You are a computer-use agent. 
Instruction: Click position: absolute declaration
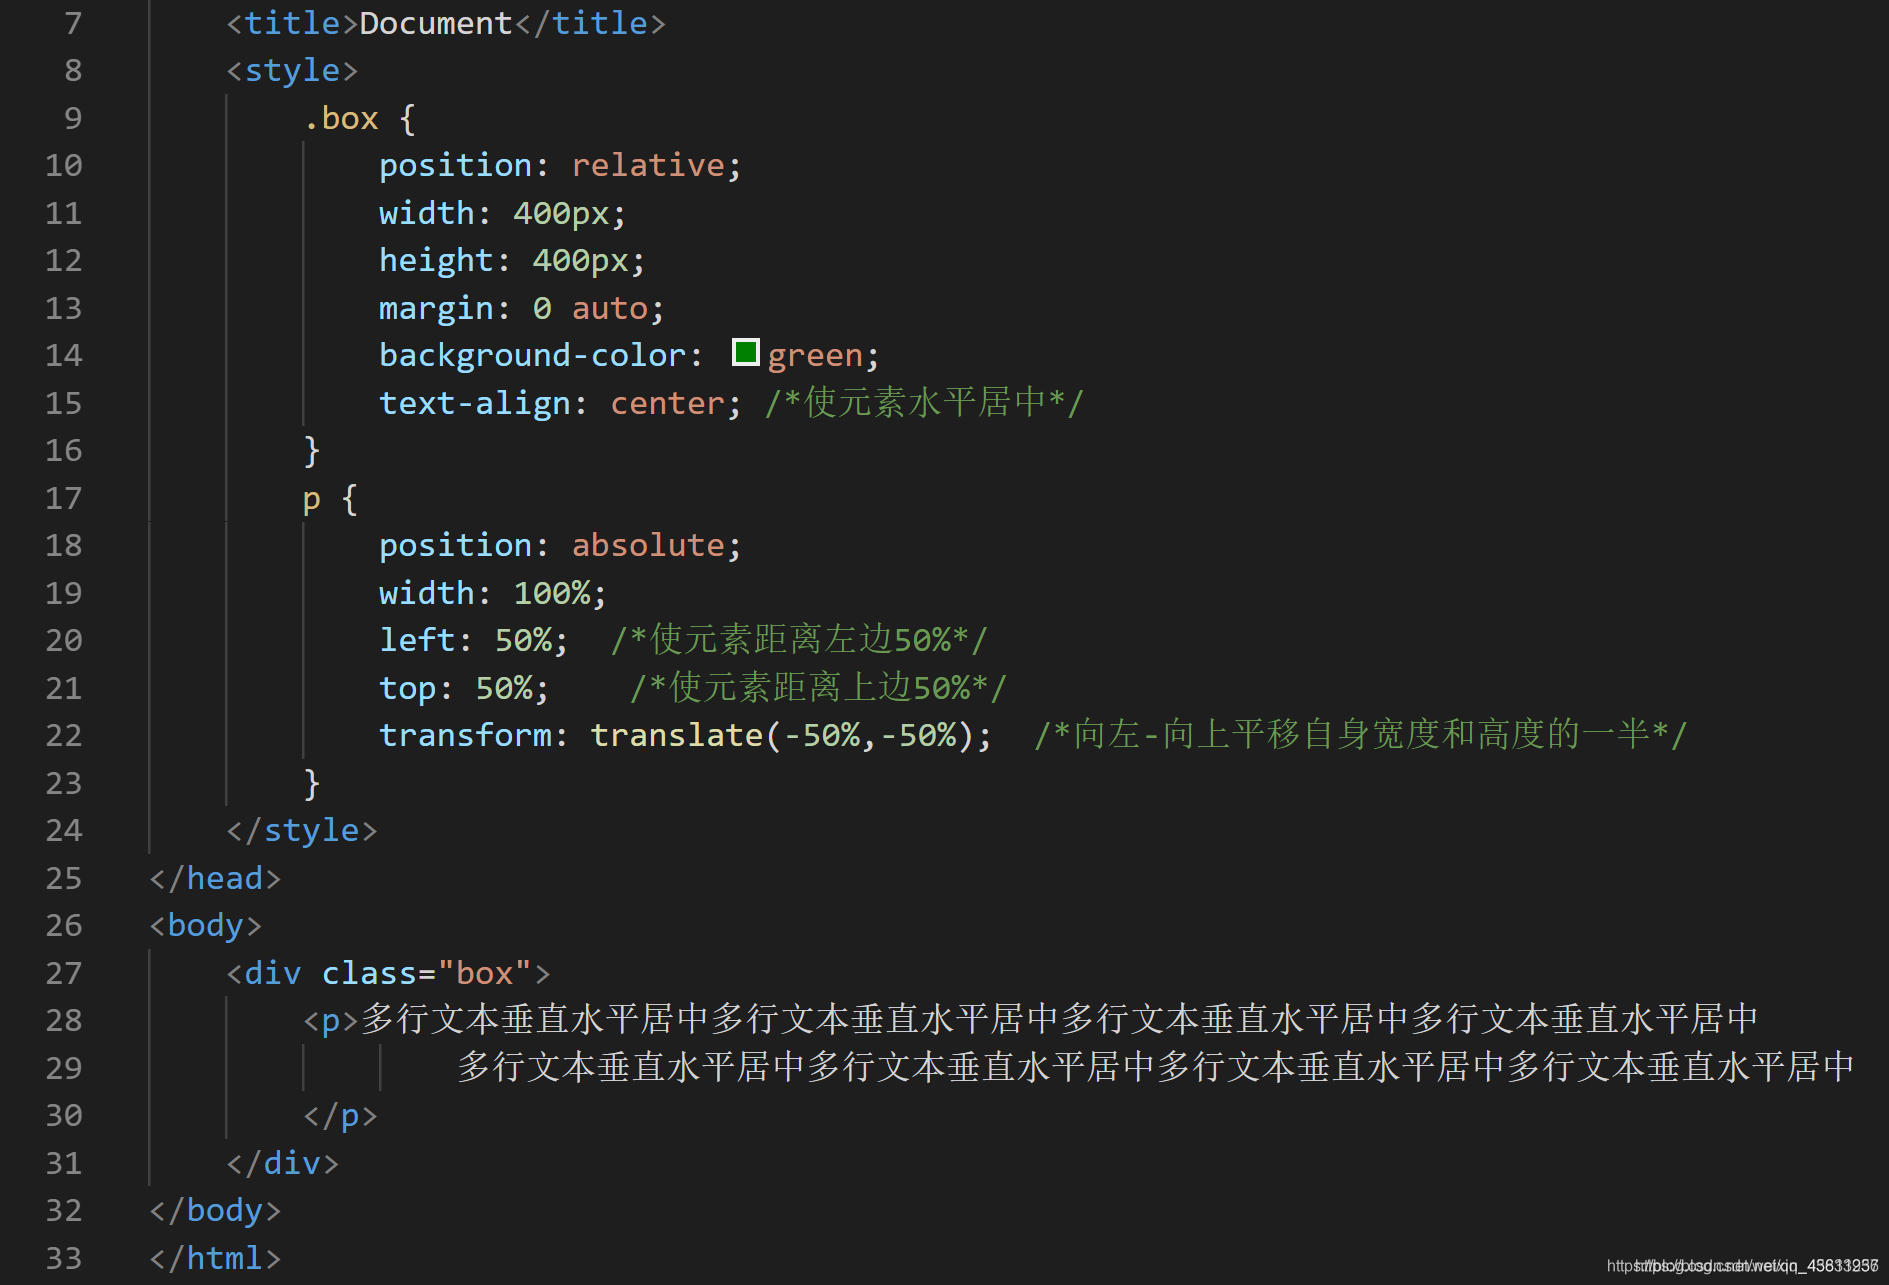tap(560, 545)
